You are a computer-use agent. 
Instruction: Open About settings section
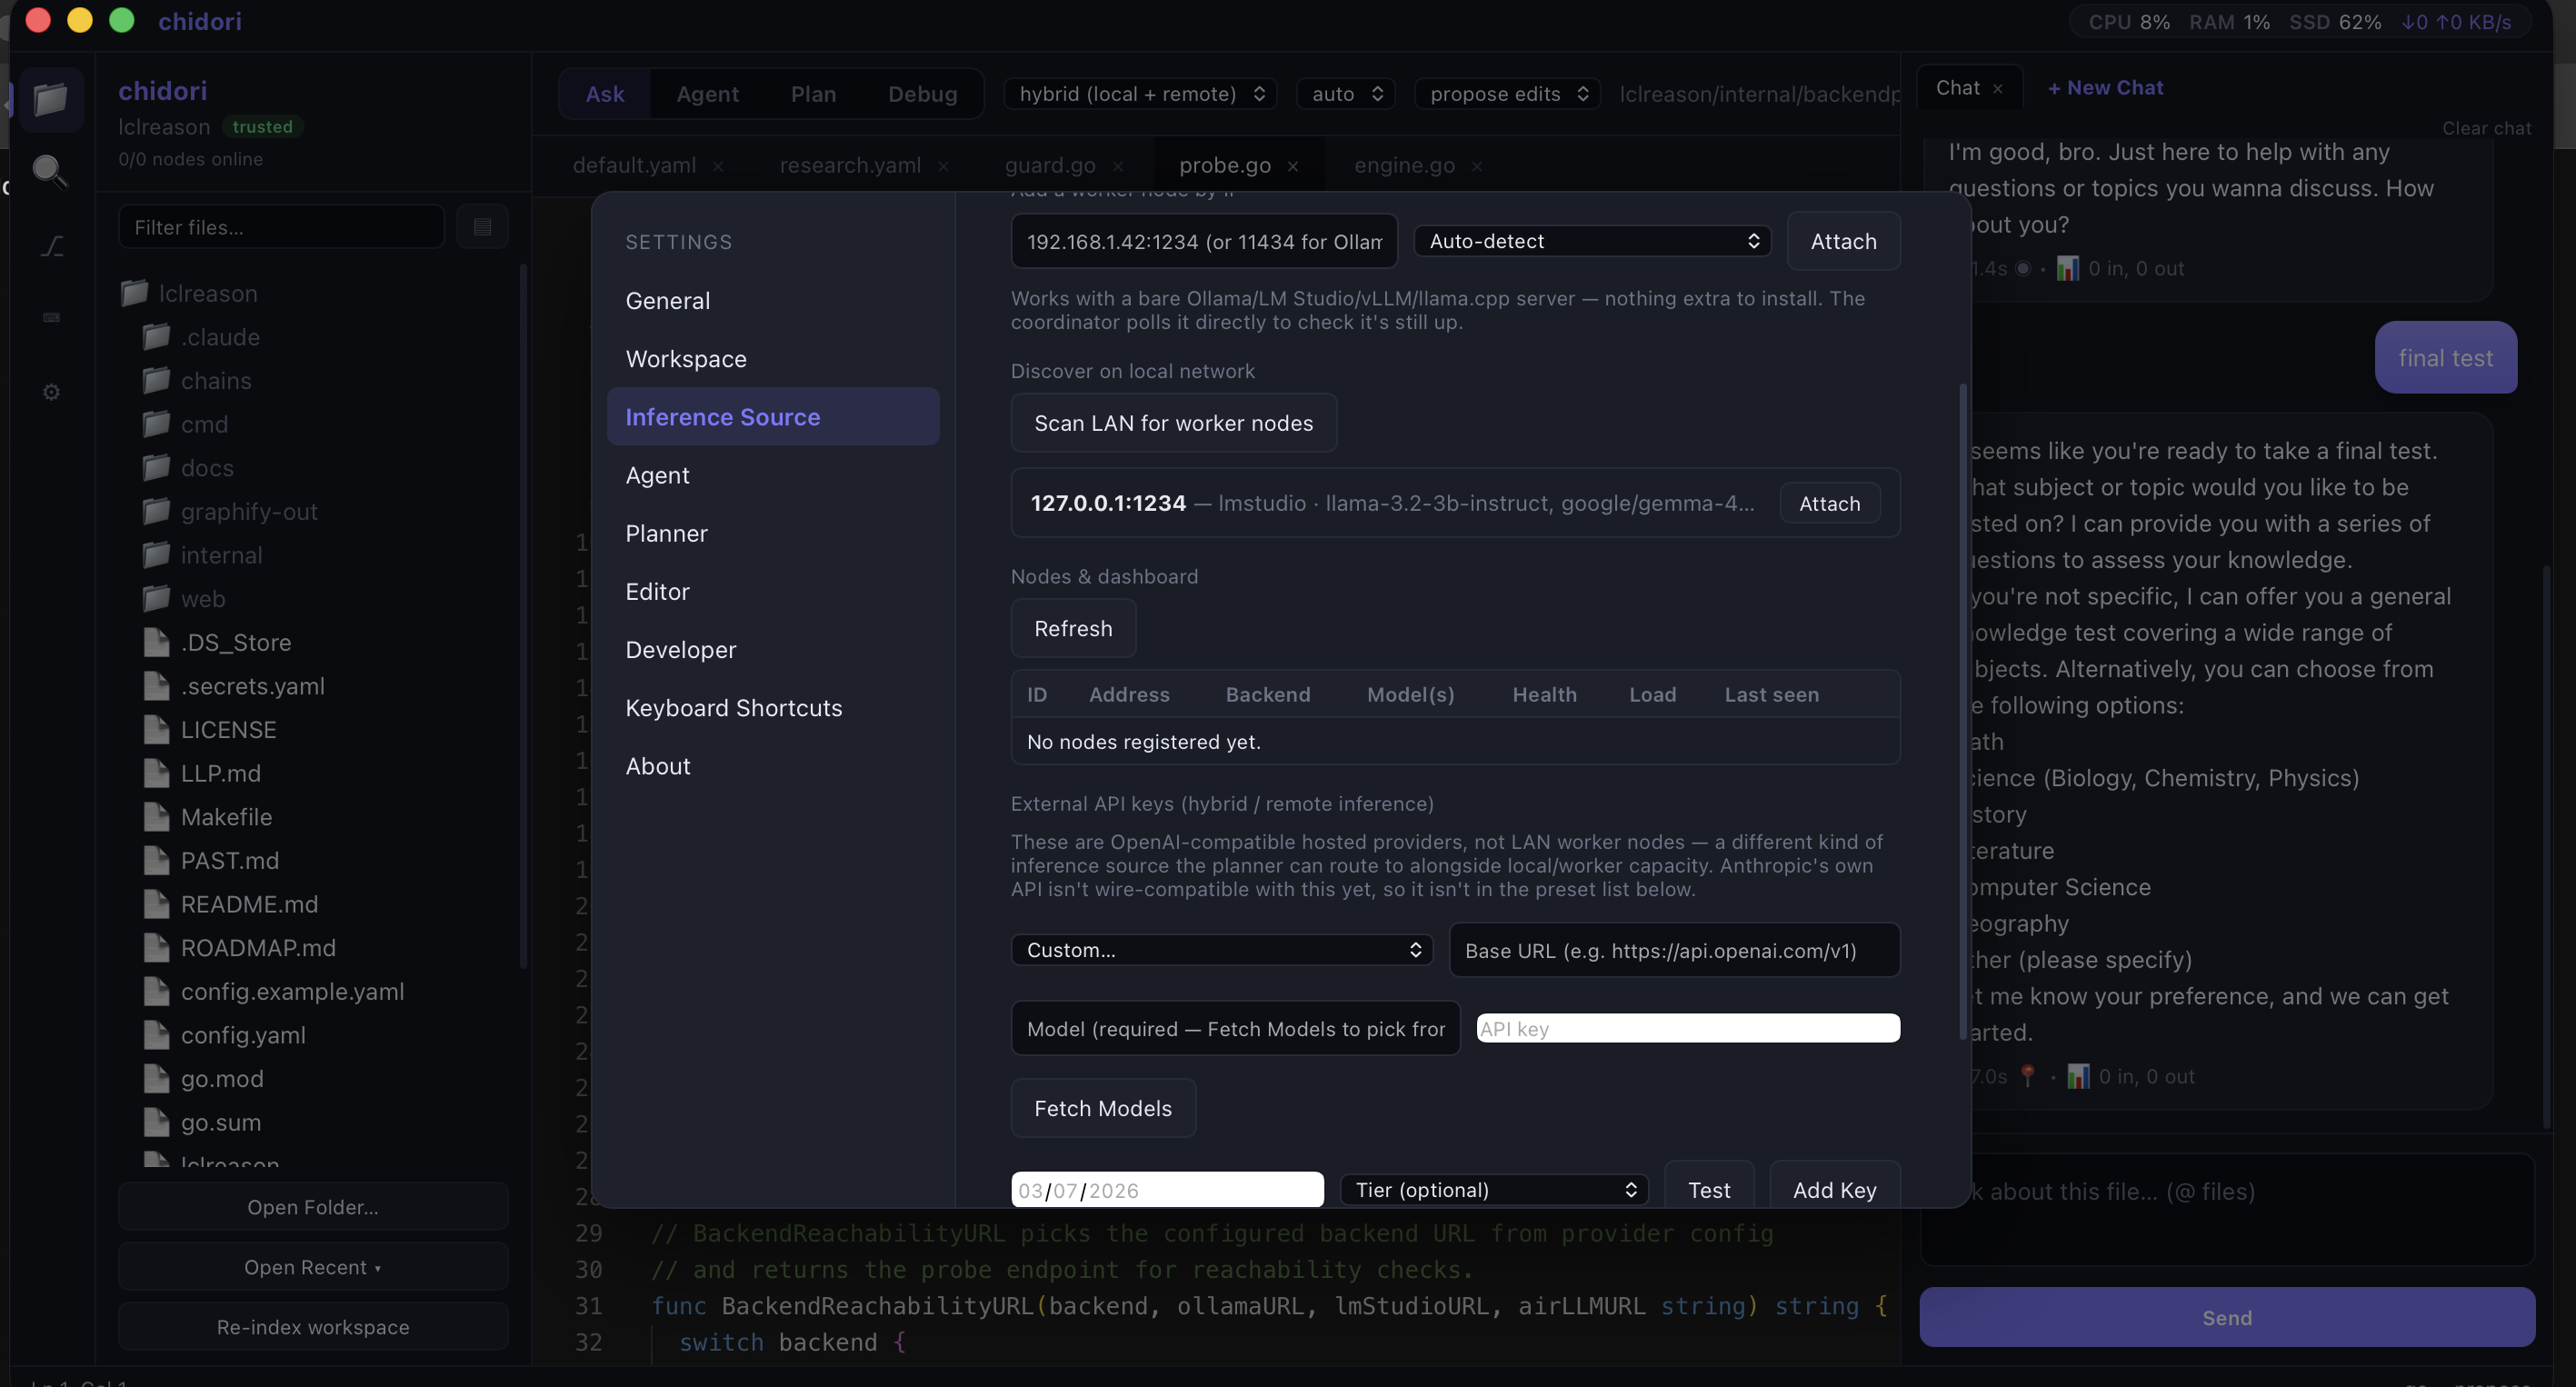[x=773, y=765]
